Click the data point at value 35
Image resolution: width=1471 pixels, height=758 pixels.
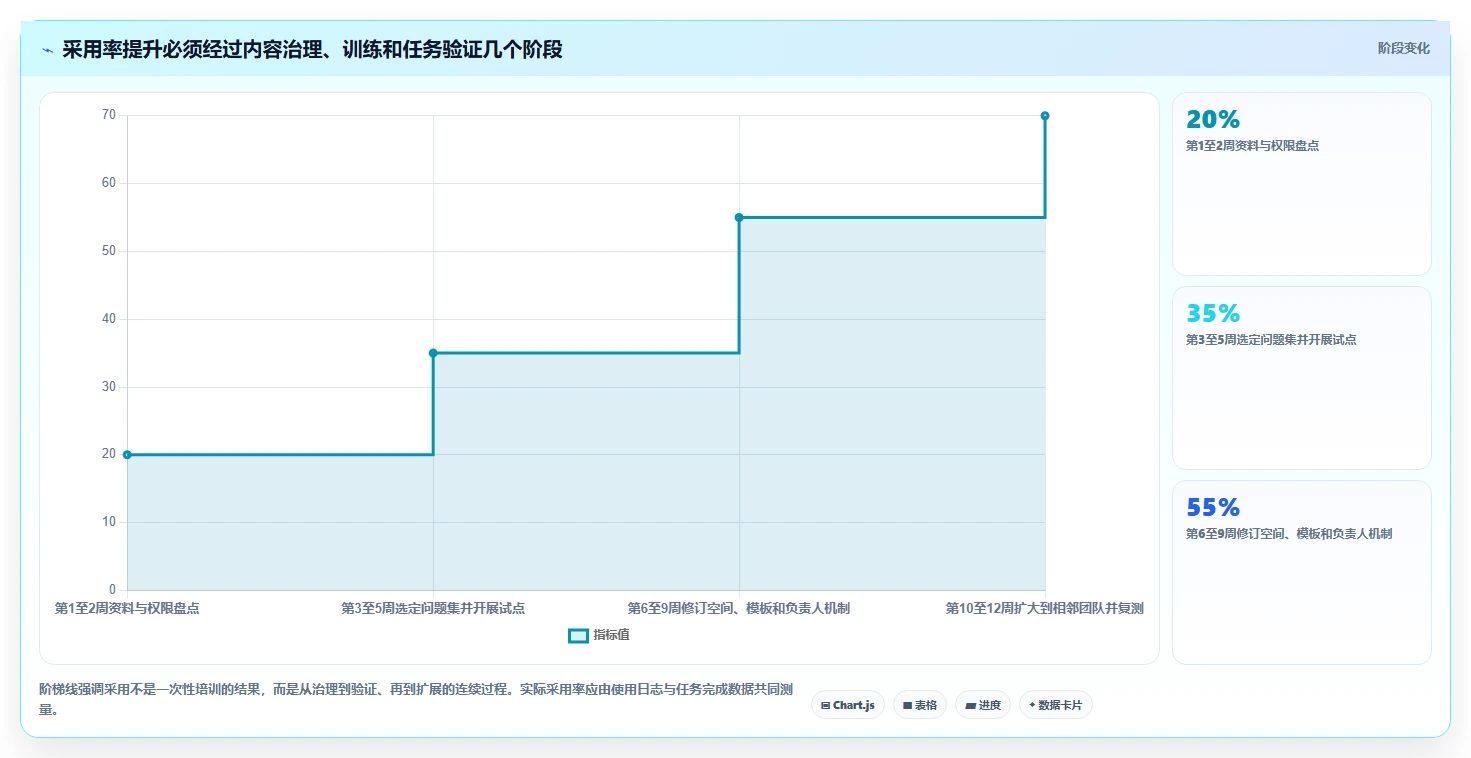coord(433,353)
